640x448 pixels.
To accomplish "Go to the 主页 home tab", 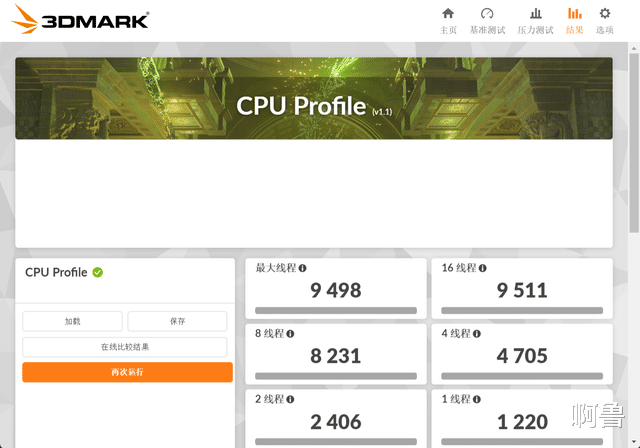I will pos(448,21).
